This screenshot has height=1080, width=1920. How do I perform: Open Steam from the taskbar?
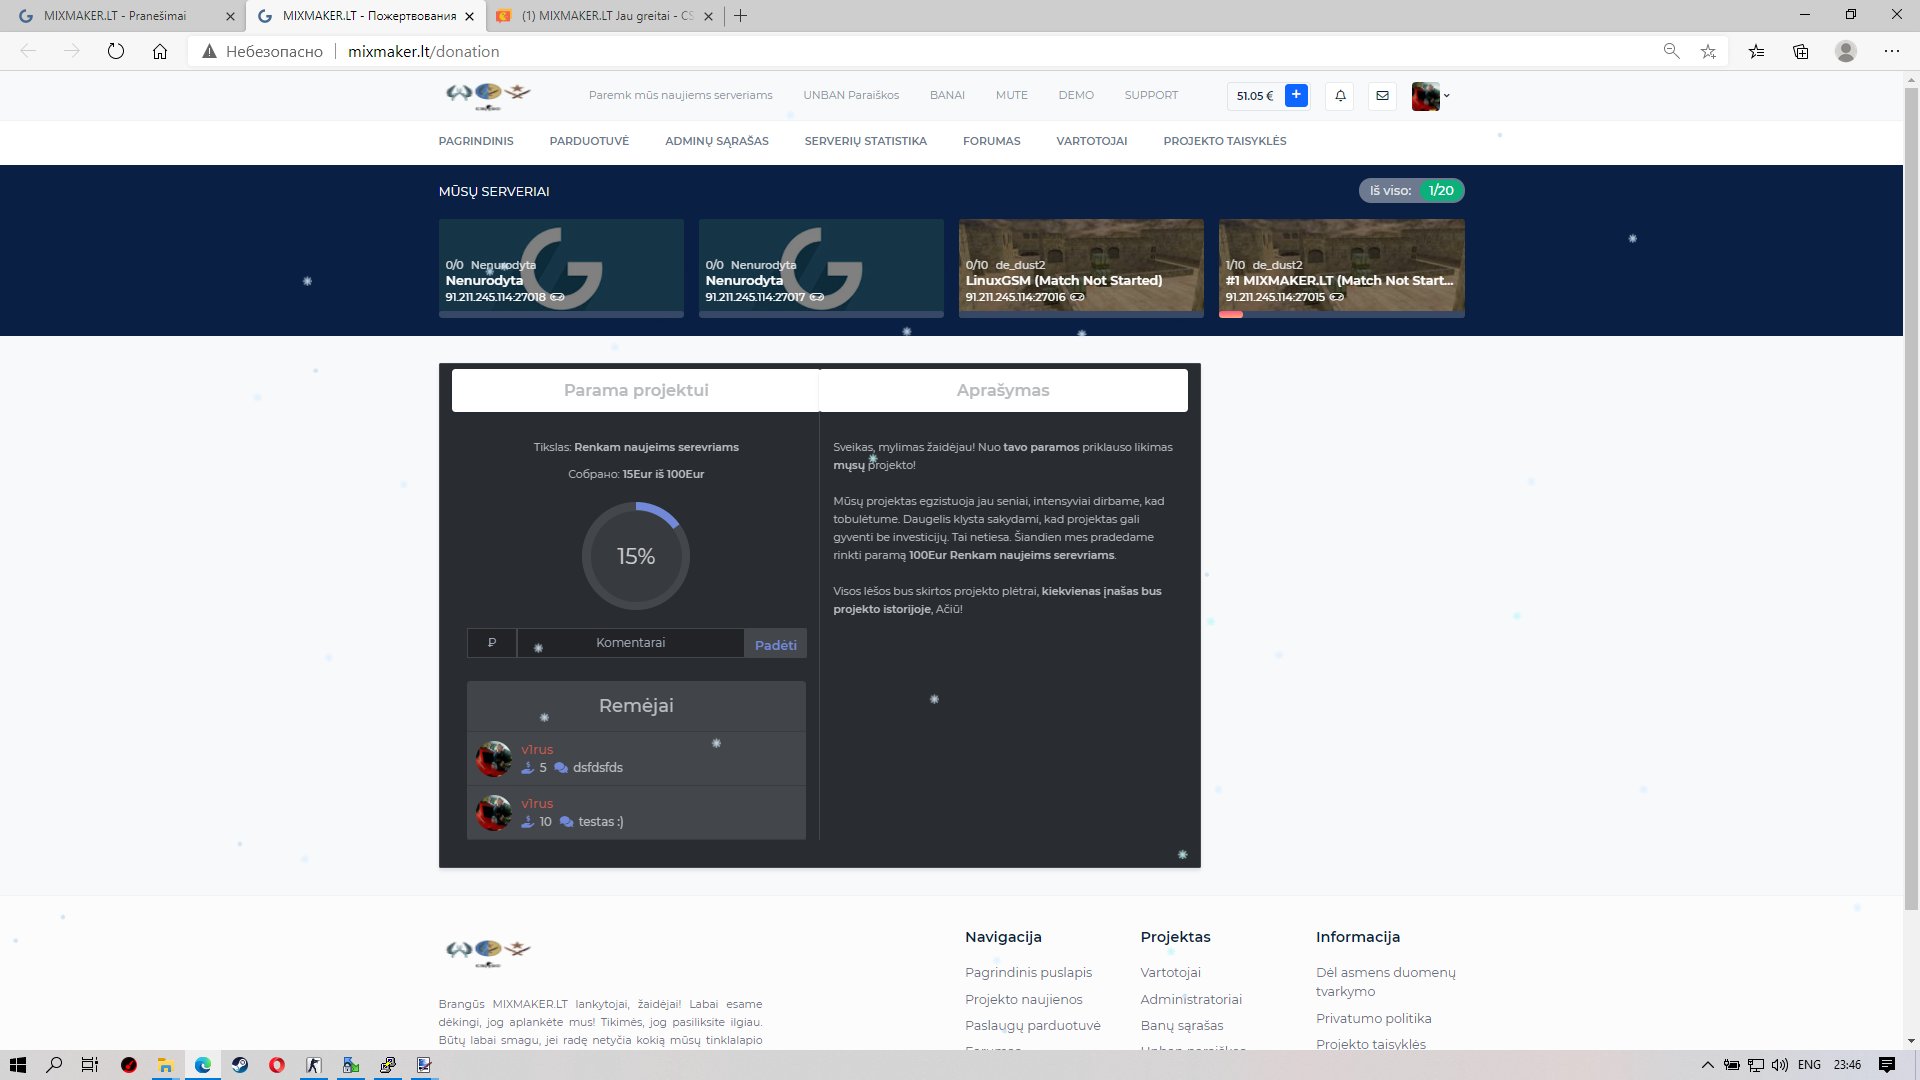click(x=240, y=1065)
